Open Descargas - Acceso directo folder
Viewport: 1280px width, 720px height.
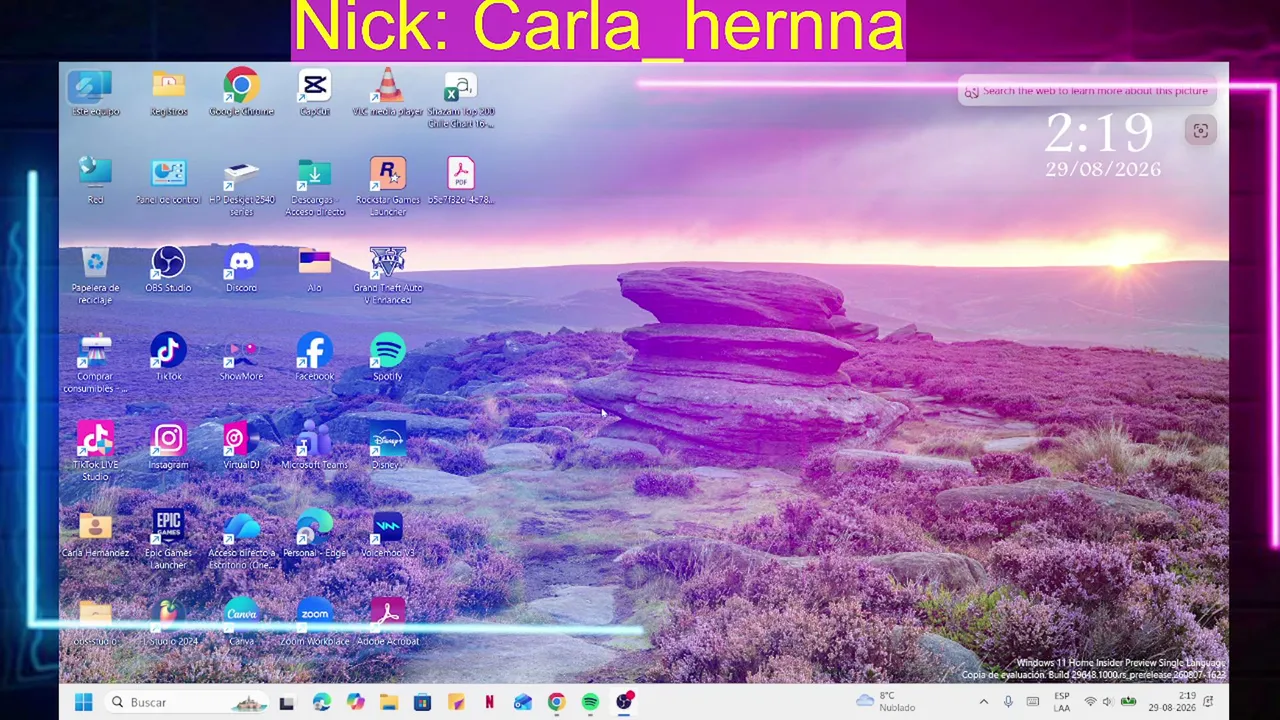314,187
